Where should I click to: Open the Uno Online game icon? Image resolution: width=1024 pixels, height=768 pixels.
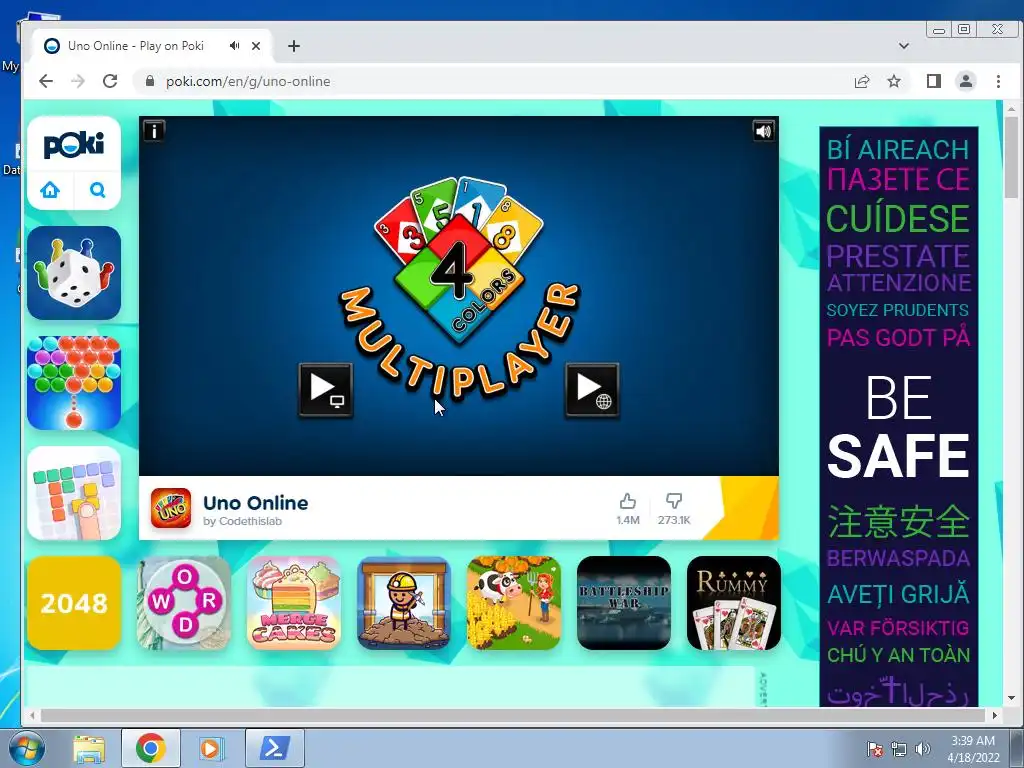tap(171, 508)
